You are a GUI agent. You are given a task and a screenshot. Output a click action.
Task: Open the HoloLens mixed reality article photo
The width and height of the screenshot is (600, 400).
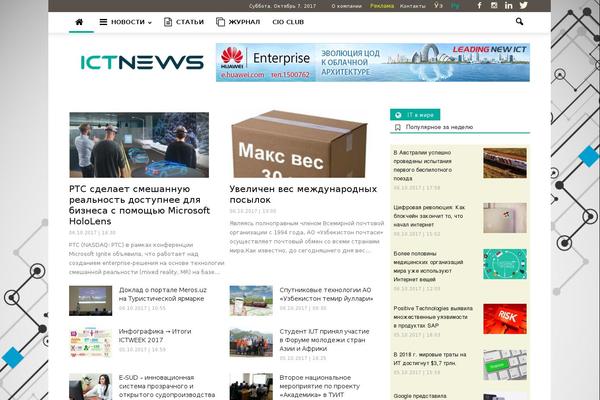click(139, 145)
